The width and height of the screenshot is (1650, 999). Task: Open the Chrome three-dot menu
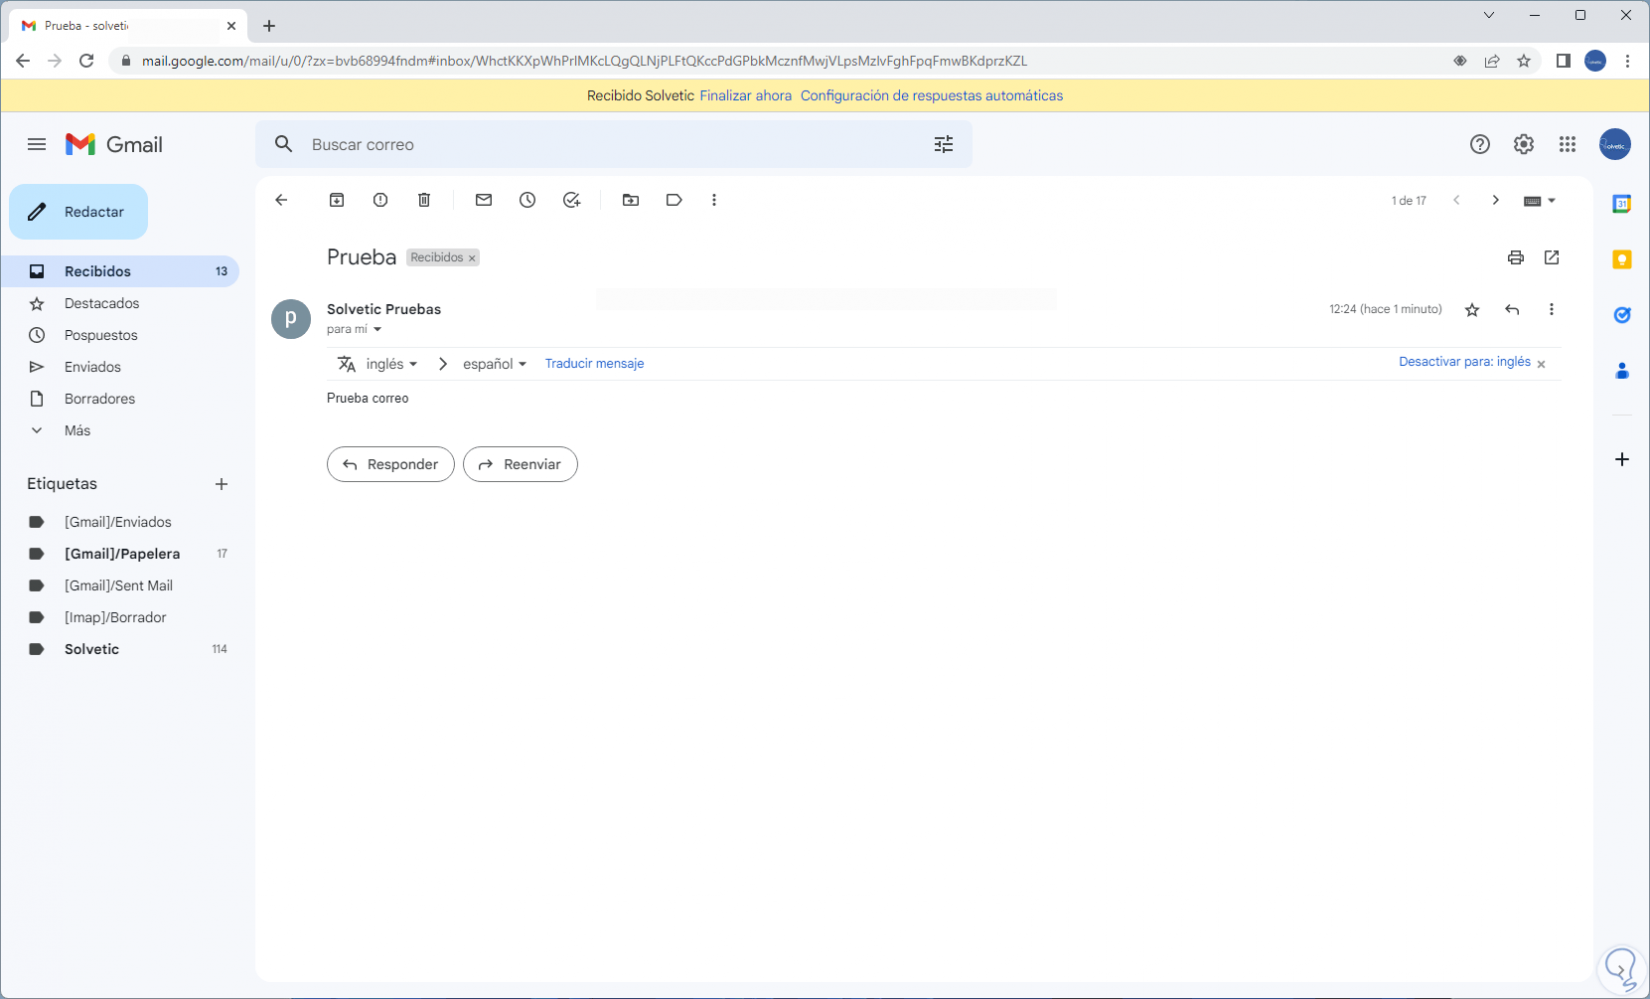[x=1628, y=61]
